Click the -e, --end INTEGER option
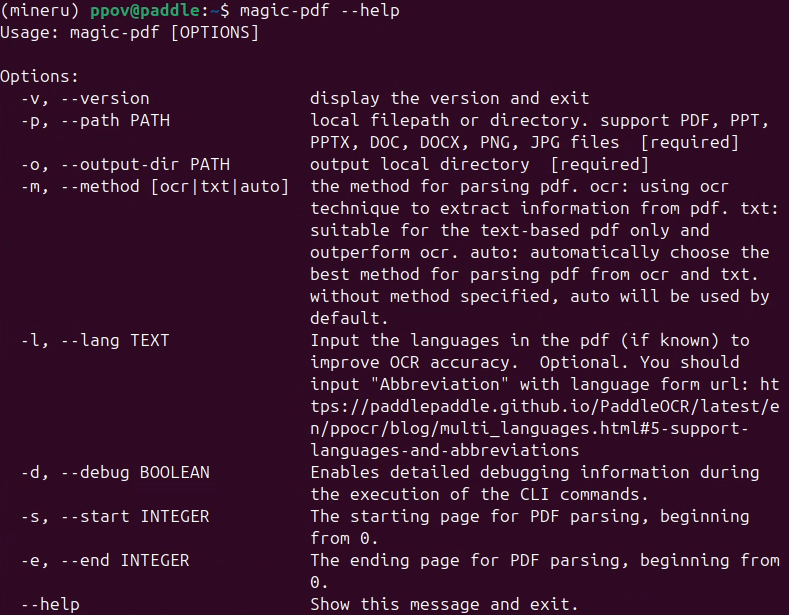The image size is (789, 615). [105, 561]
